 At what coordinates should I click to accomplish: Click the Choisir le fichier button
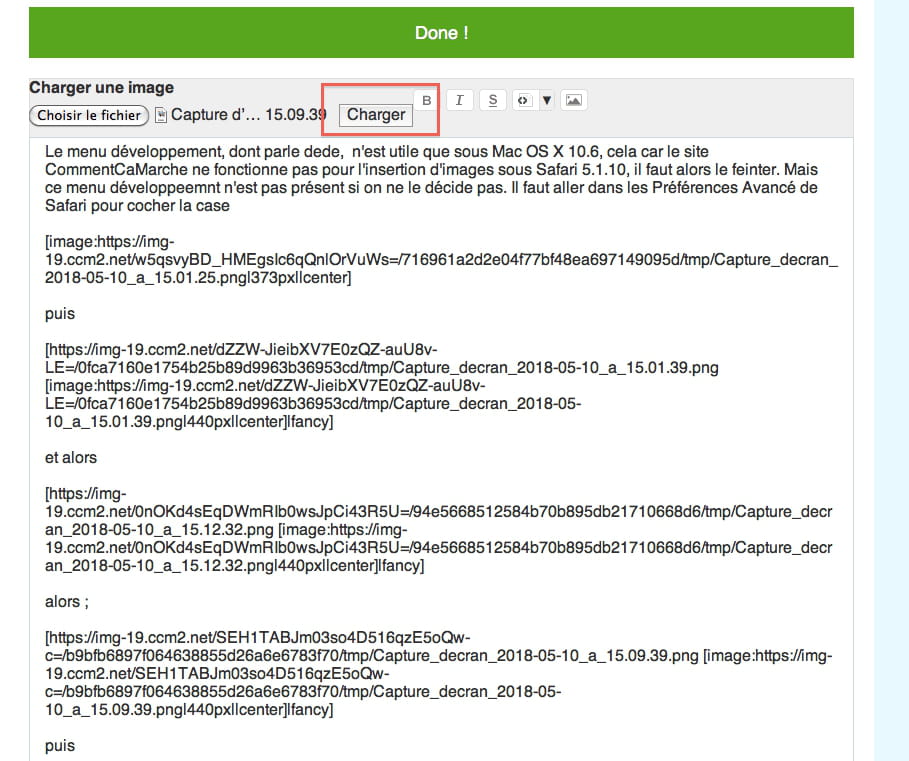click(89, 115)
